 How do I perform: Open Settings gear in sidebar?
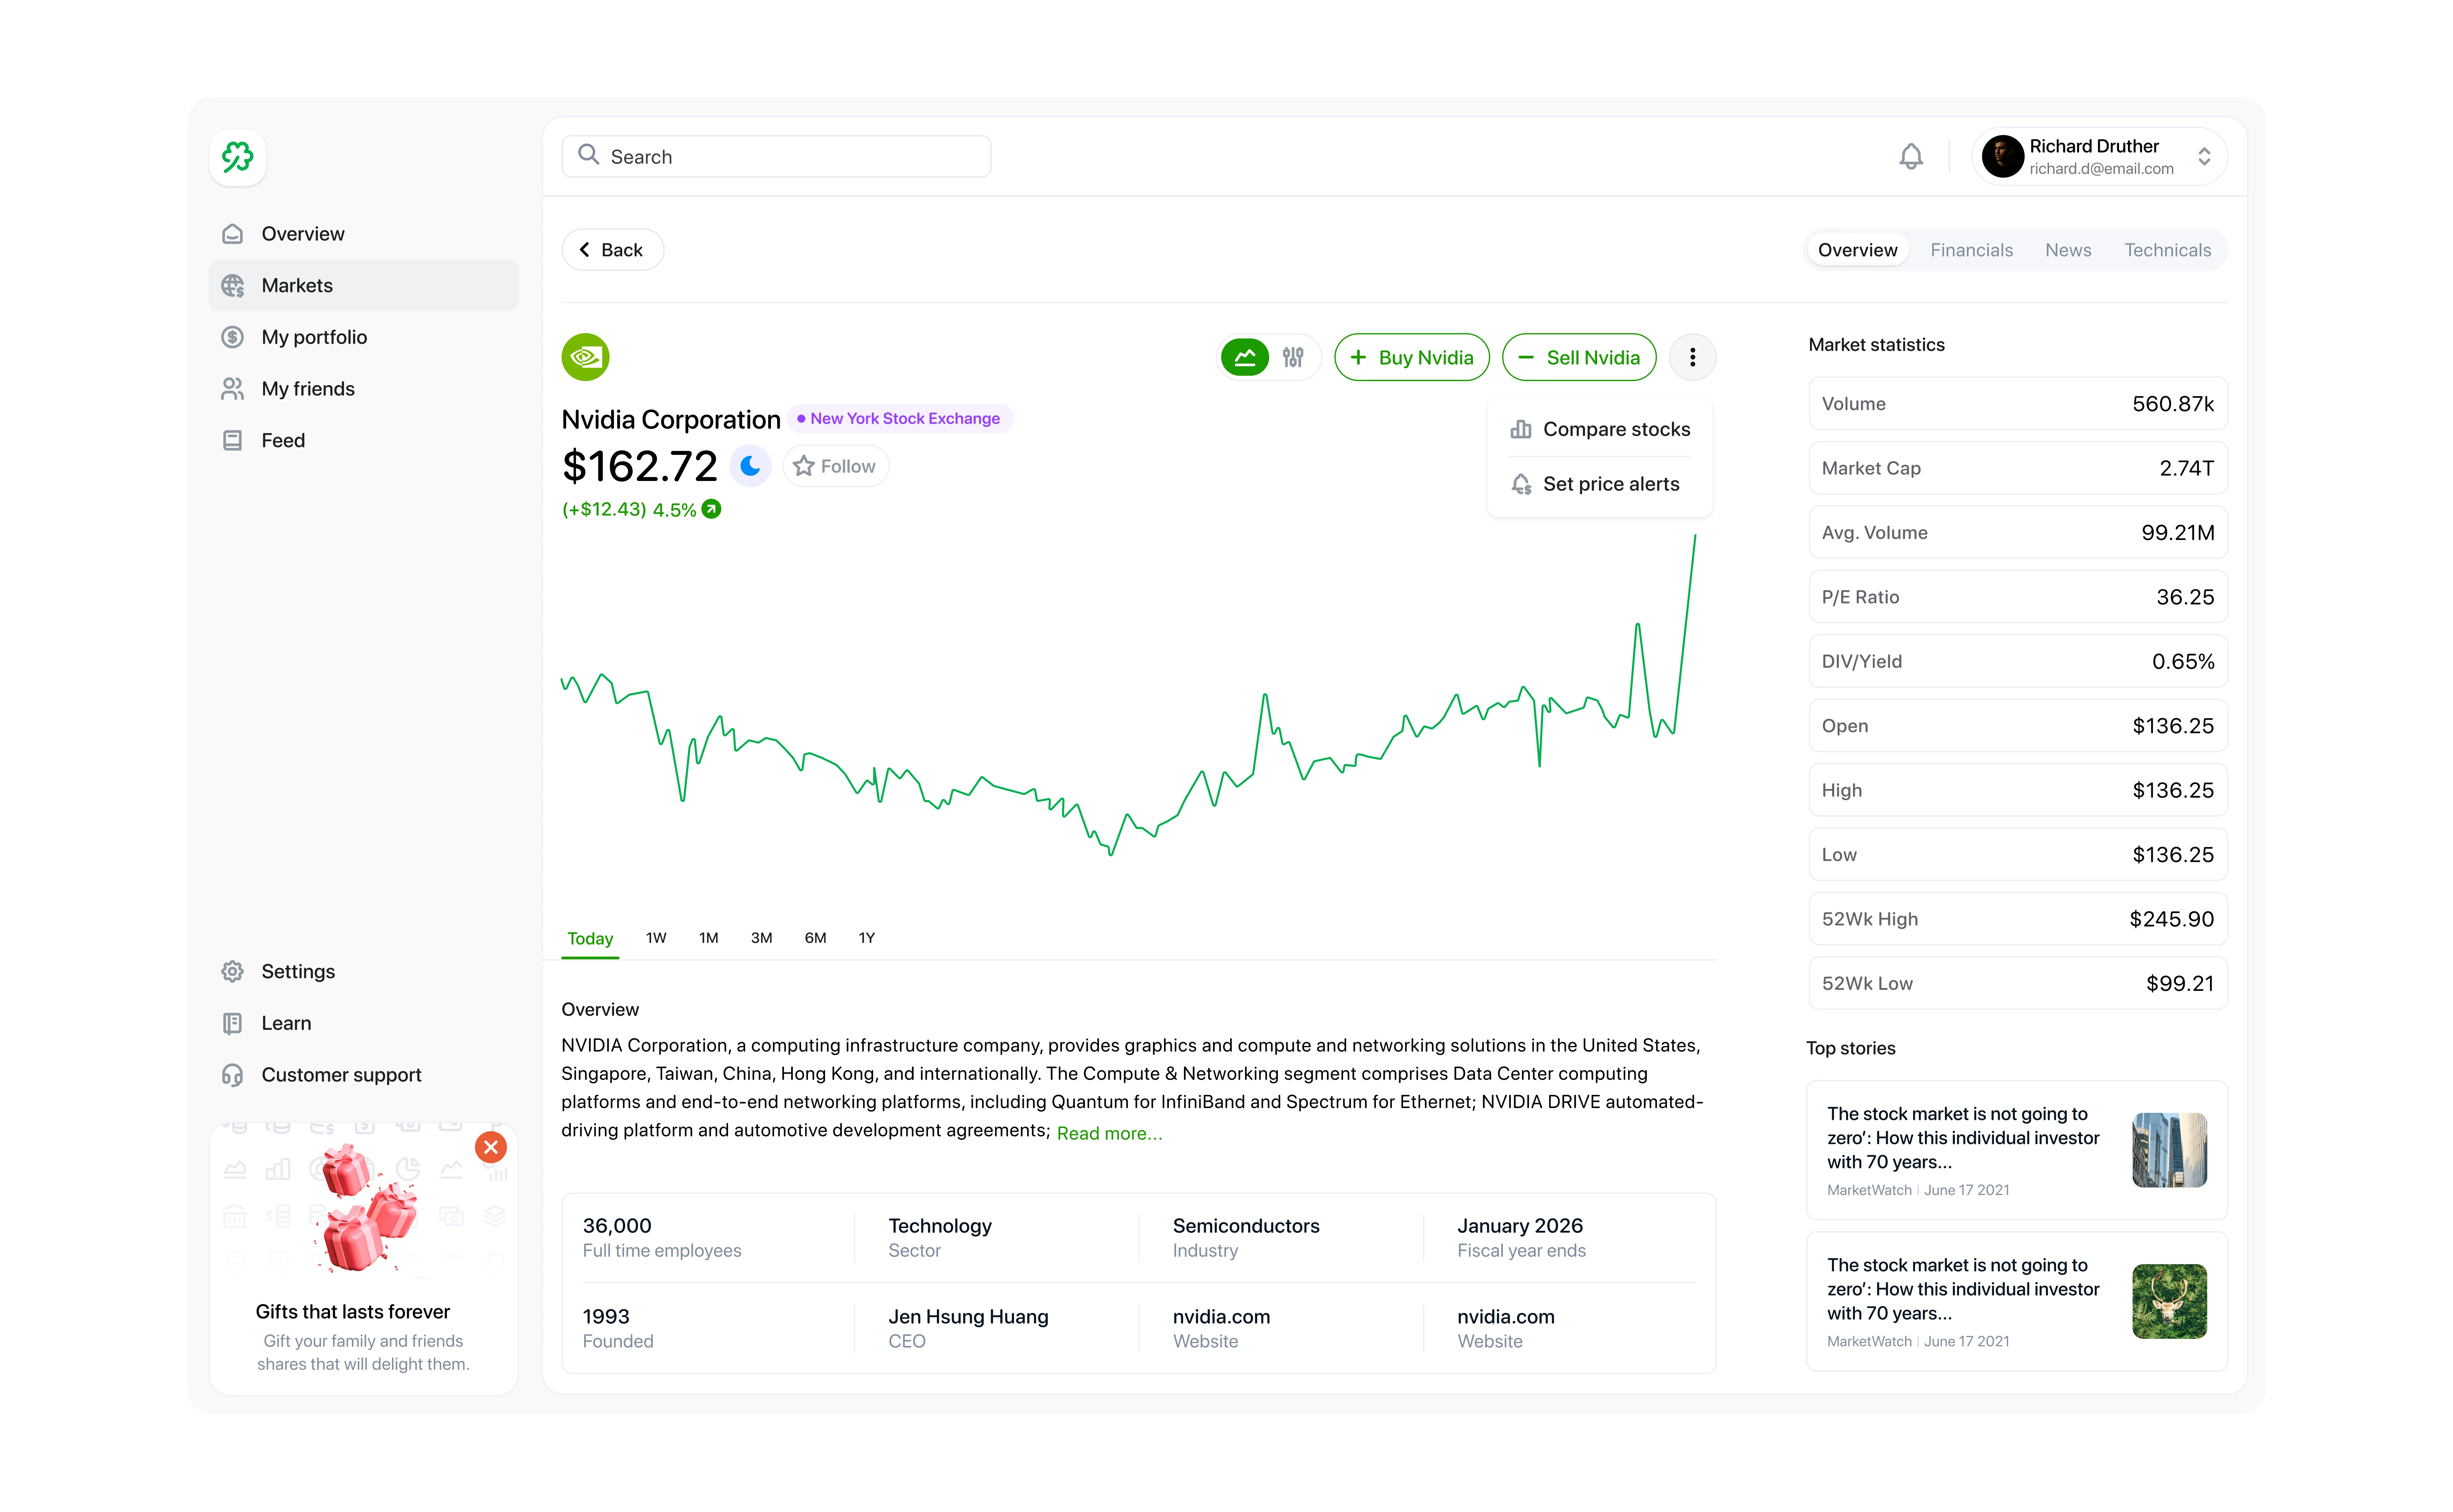point(232,972)
